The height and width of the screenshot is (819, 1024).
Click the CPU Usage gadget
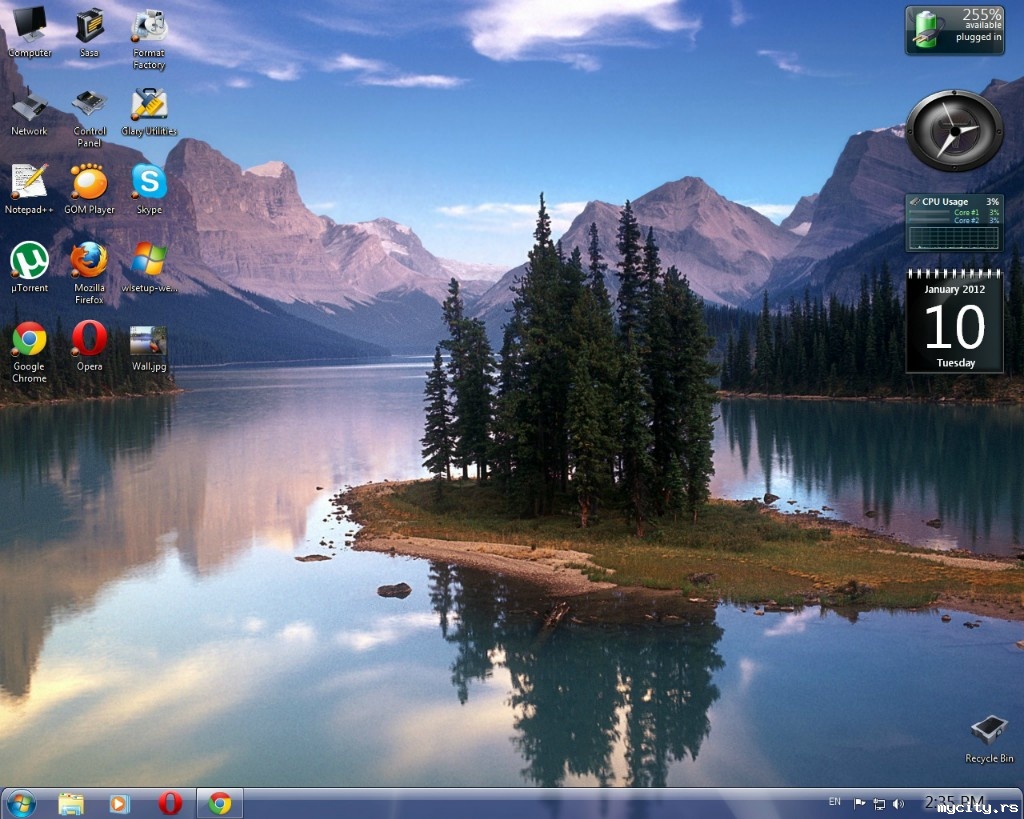(x=955, y=223)
